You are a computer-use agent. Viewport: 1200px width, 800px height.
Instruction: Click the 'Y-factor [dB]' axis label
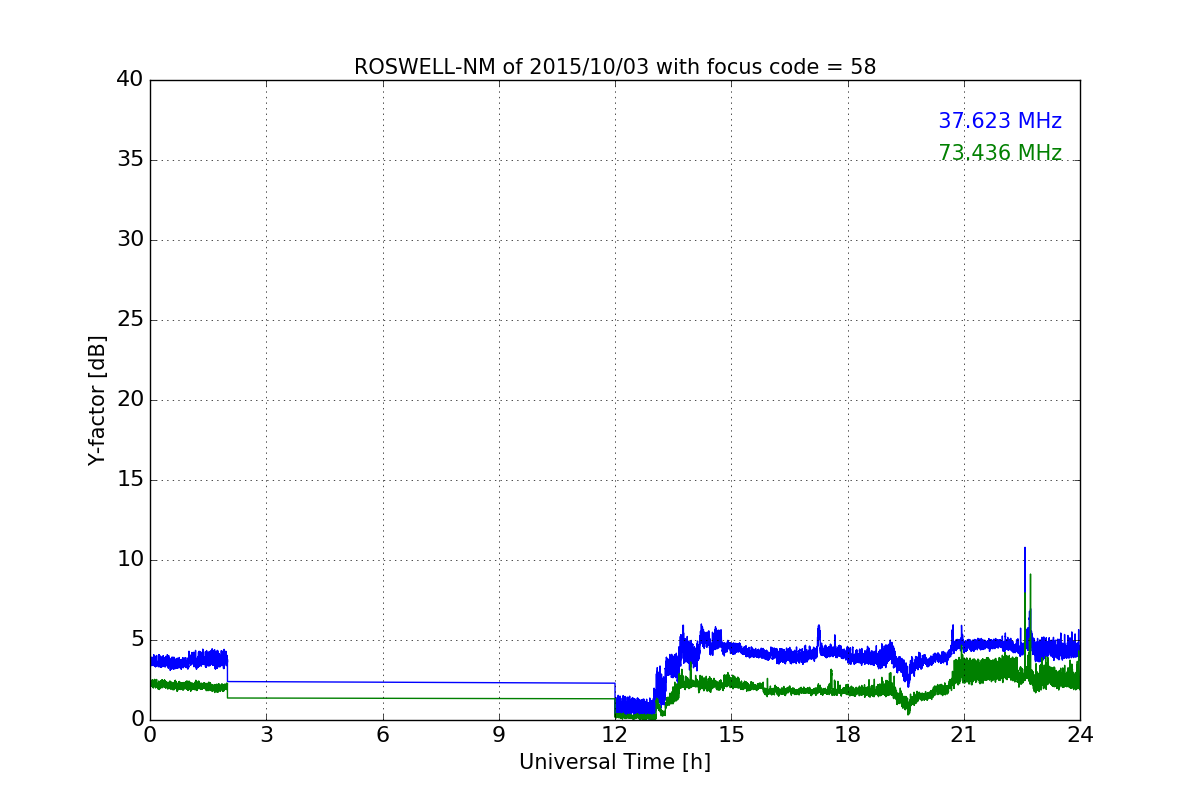coord(97,400)
